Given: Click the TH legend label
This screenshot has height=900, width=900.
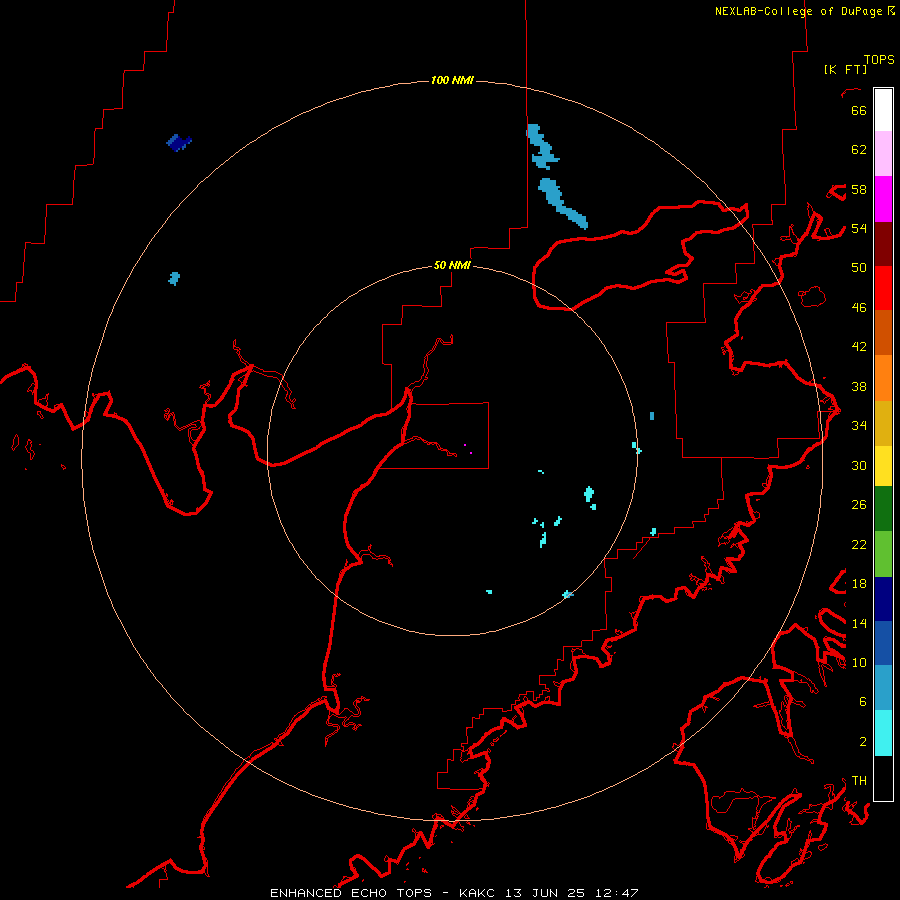Looking at the screenshot, I should (x=859, y=781).
